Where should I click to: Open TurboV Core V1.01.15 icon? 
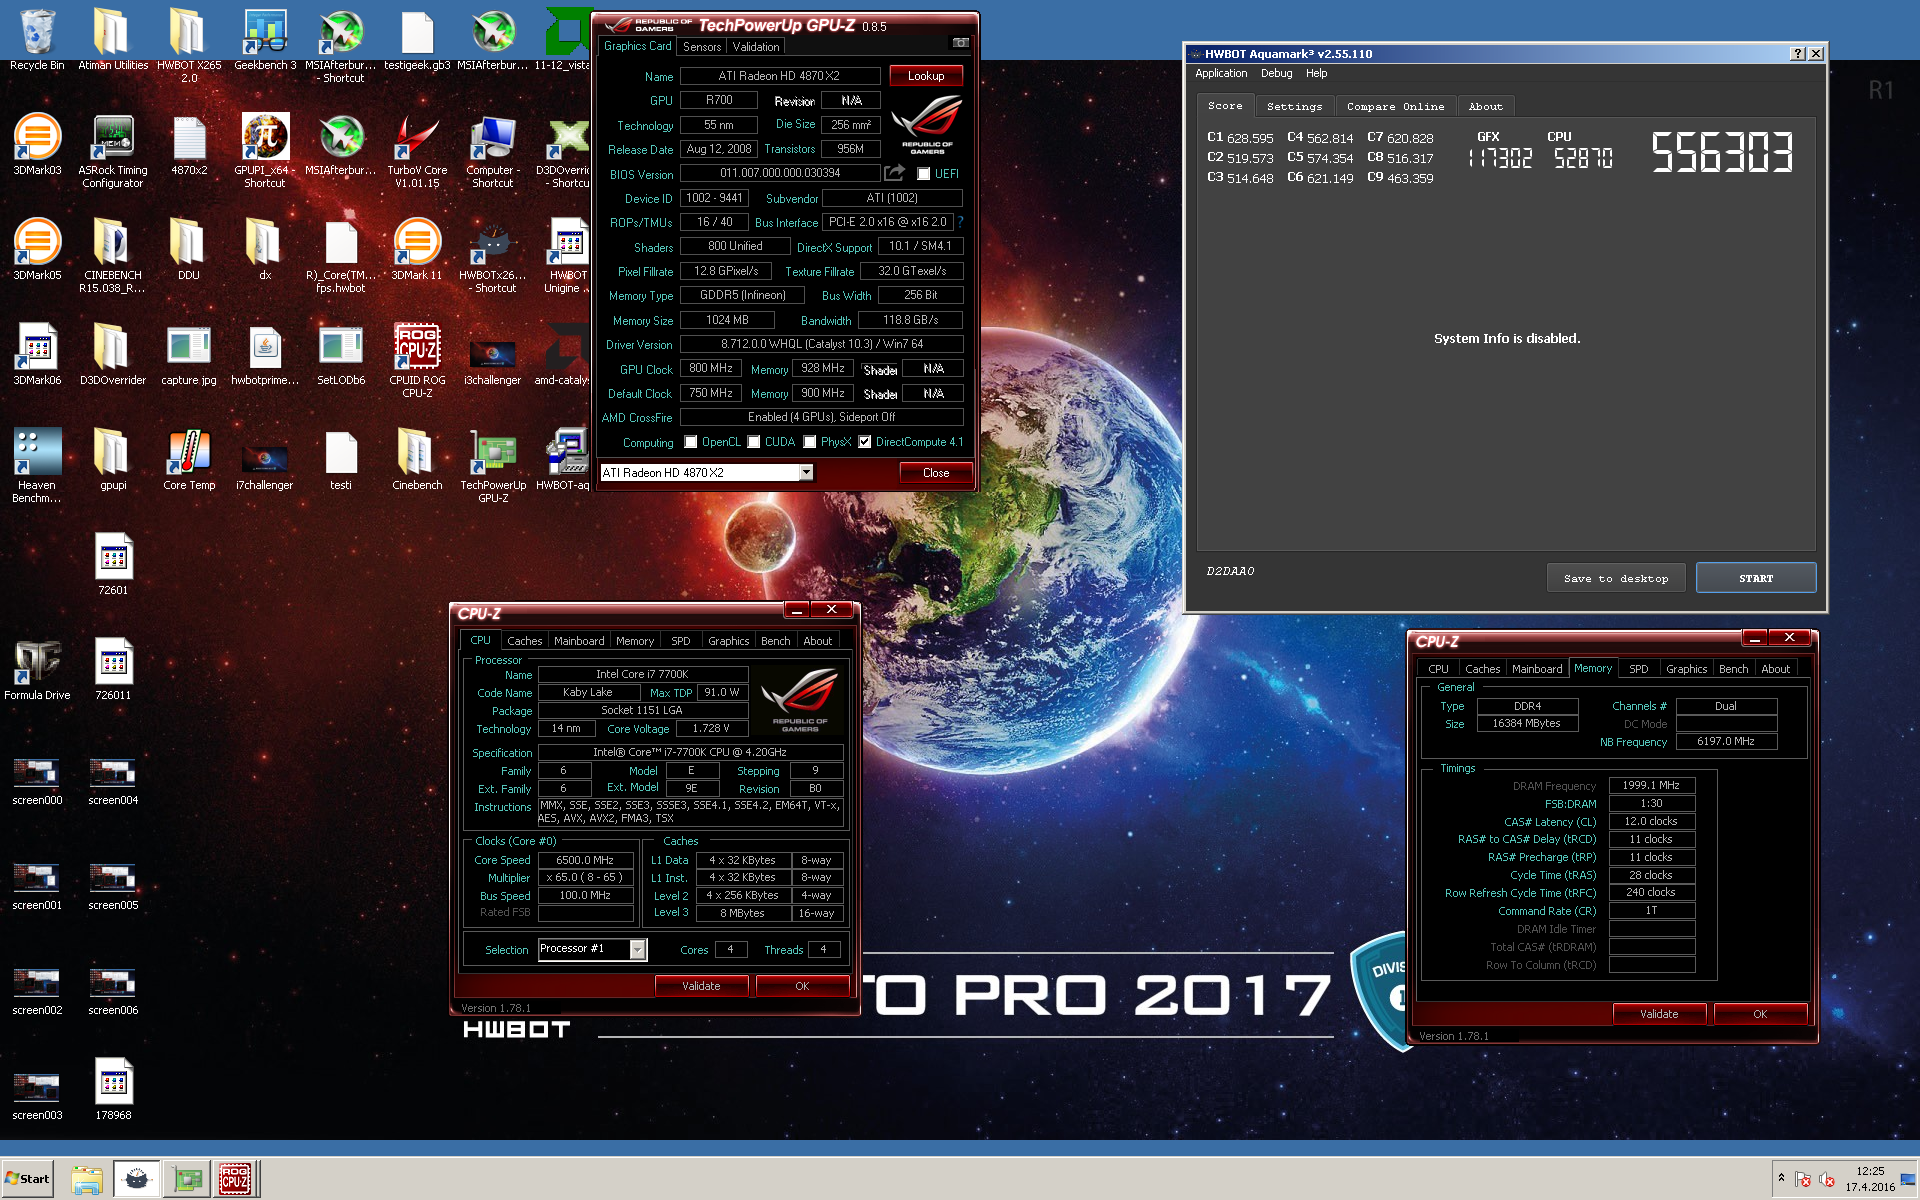tap(417, 150)
